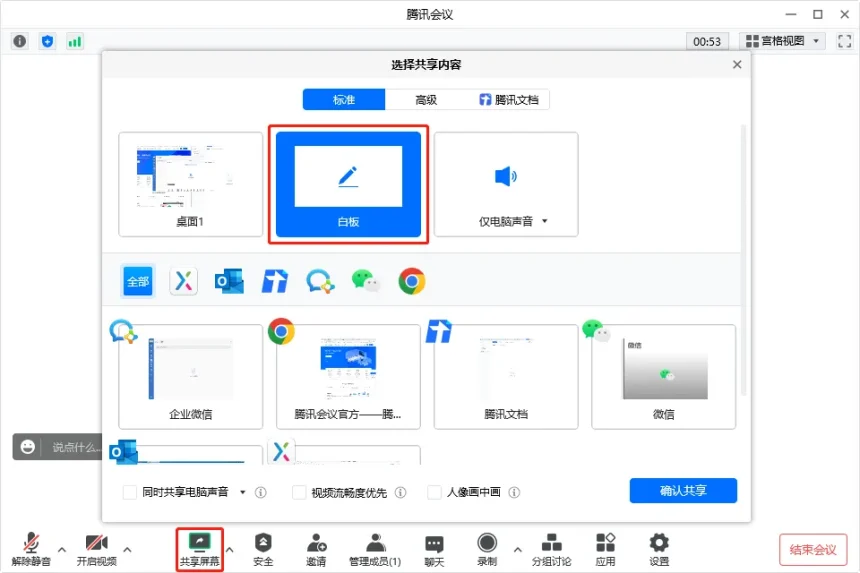This screenshot has height=573, width=860.
Task: Tick the 视频流畅度优先 checkbox
Action: (299, 492)
